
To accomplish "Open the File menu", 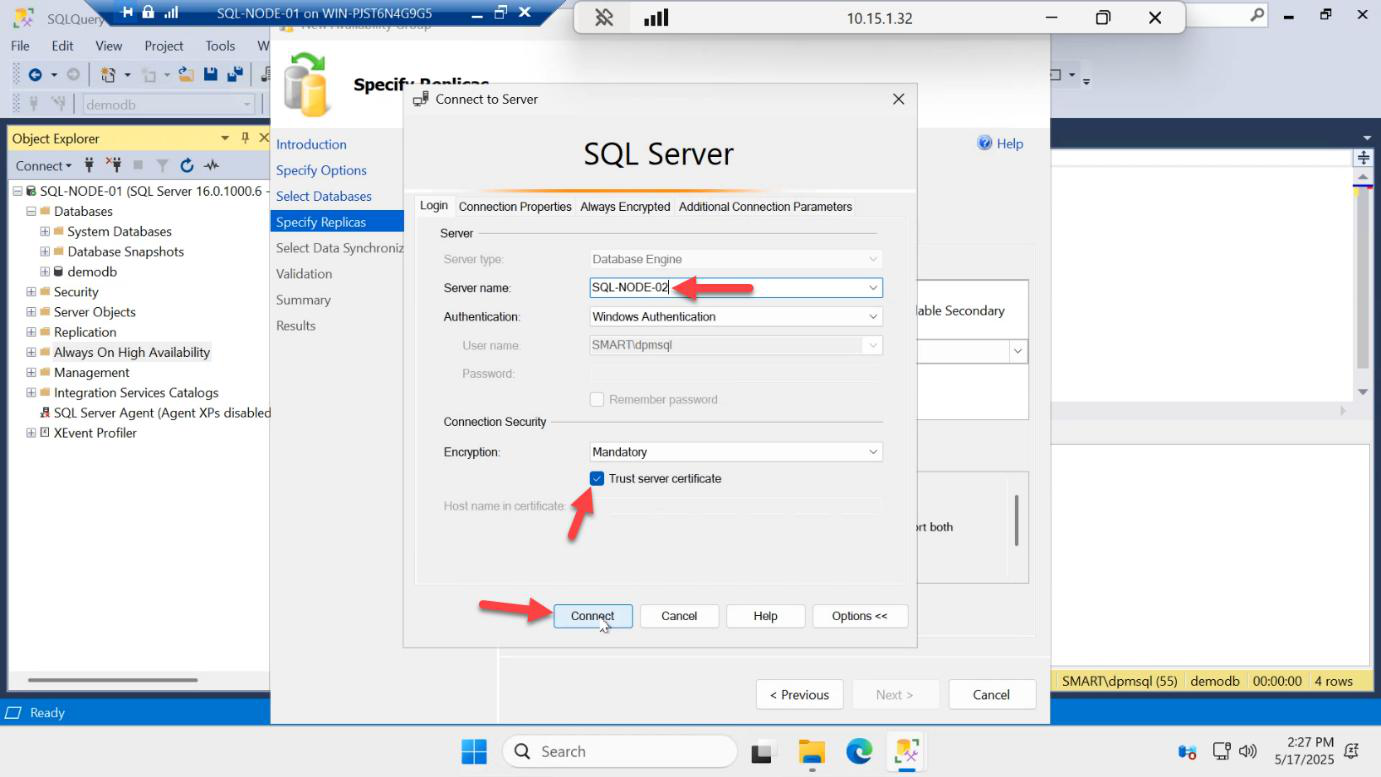I will (x=20, y=46).
